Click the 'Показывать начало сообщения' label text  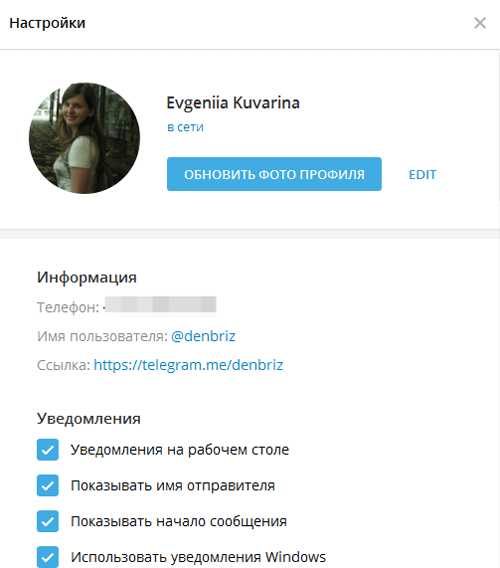(179, 522)
